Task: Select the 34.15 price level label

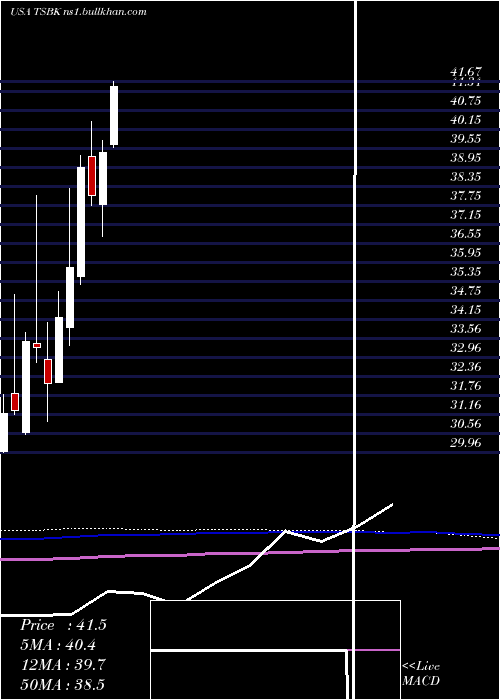Action: pyautogui.click(x=466, y=309)
